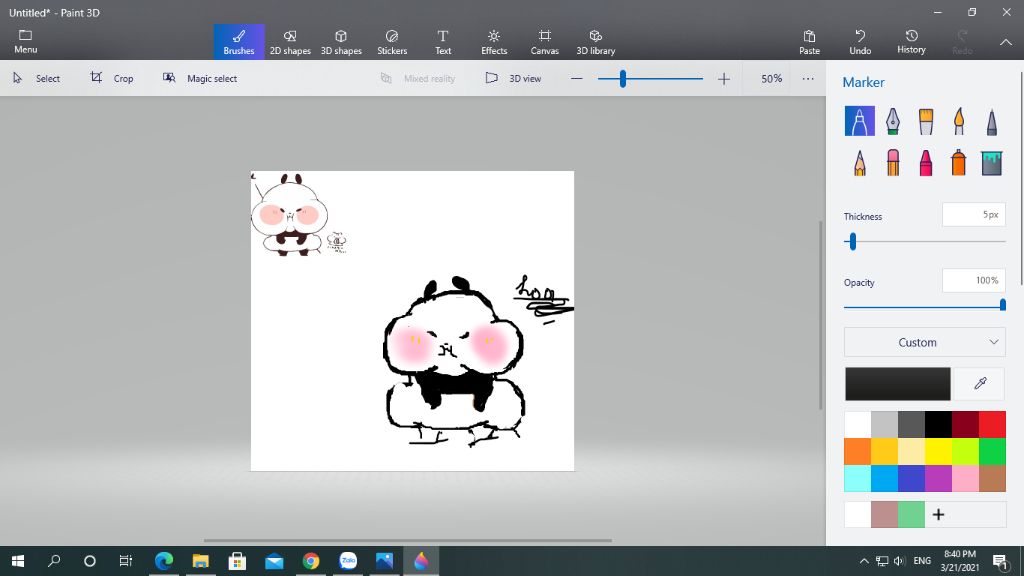The width and height of the screenshot is (1024, 576).
Task: Collapse the top ribbon with chevron
Action: point(1006,42)
